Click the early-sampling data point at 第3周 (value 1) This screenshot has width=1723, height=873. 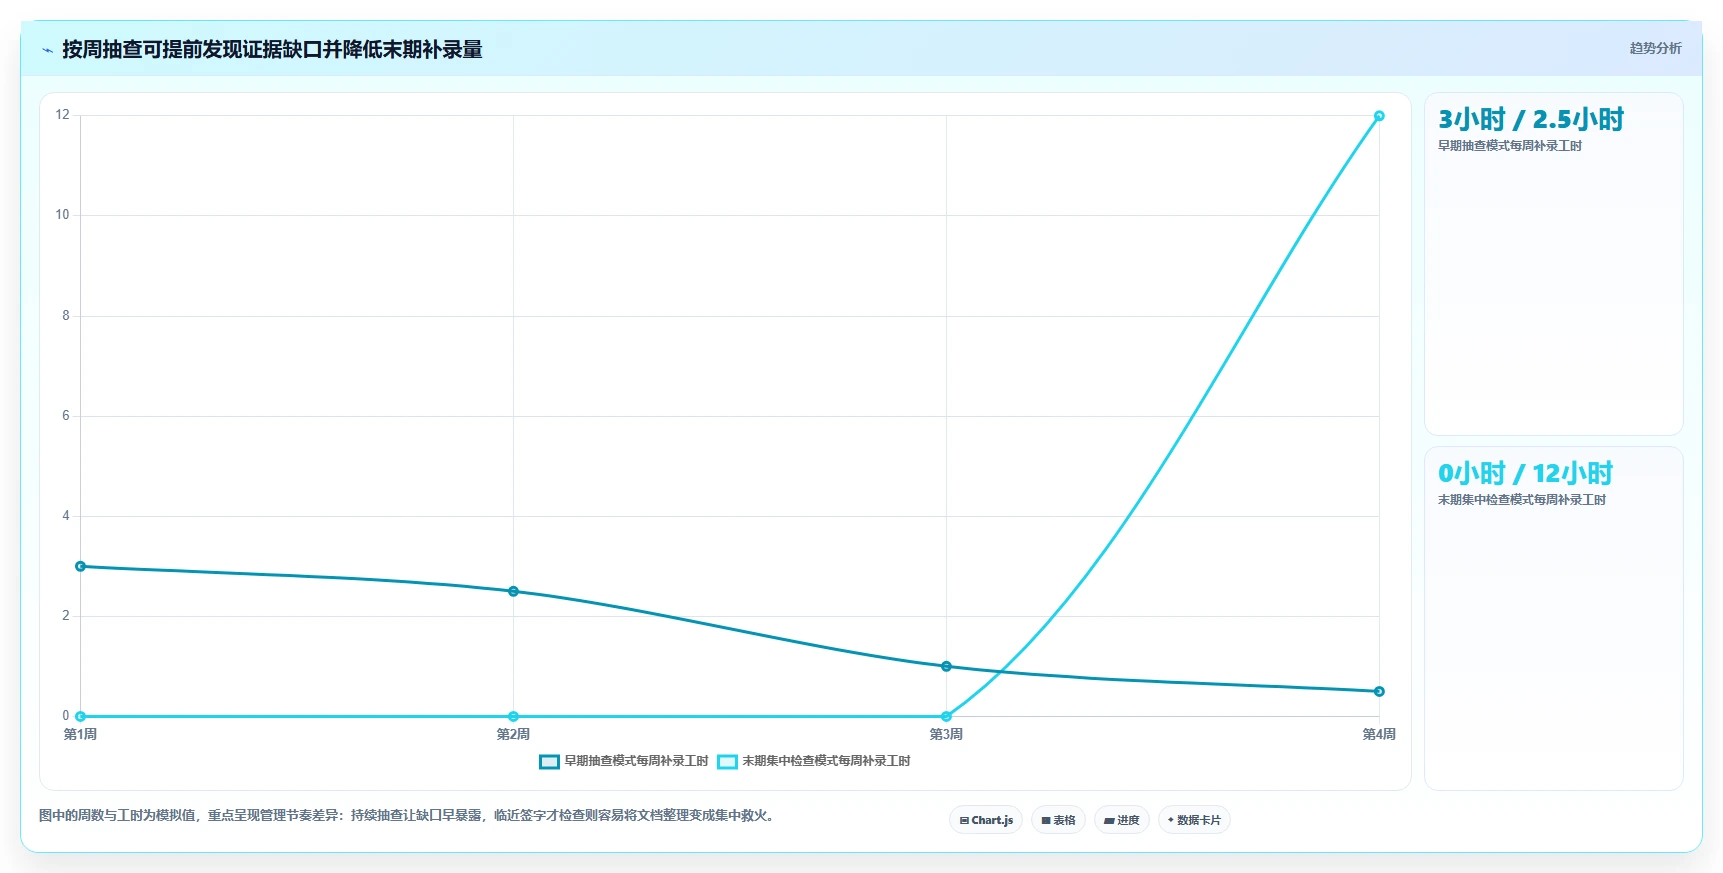click(946, 666)
